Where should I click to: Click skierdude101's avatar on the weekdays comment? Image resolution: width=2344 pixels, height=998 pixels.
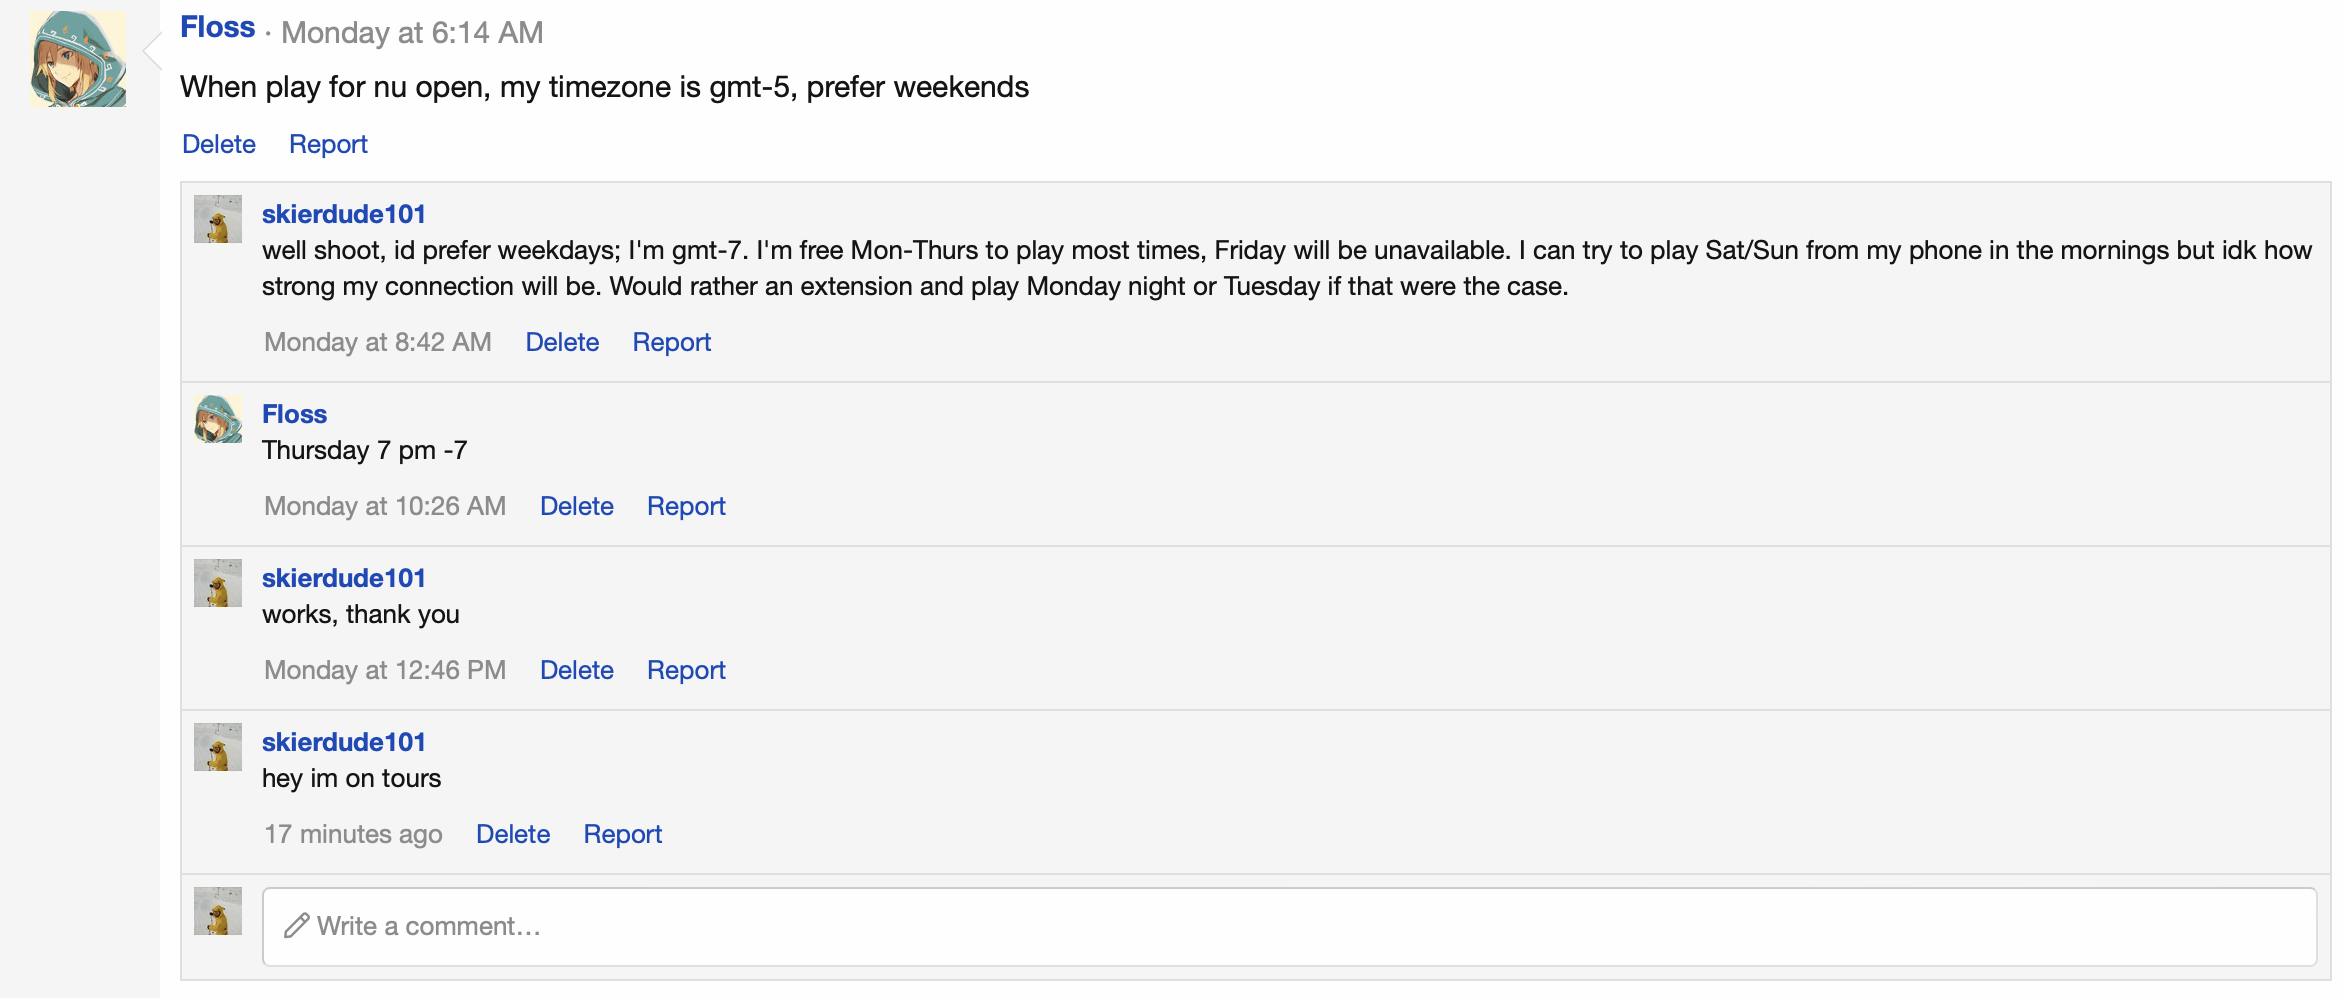218,219
